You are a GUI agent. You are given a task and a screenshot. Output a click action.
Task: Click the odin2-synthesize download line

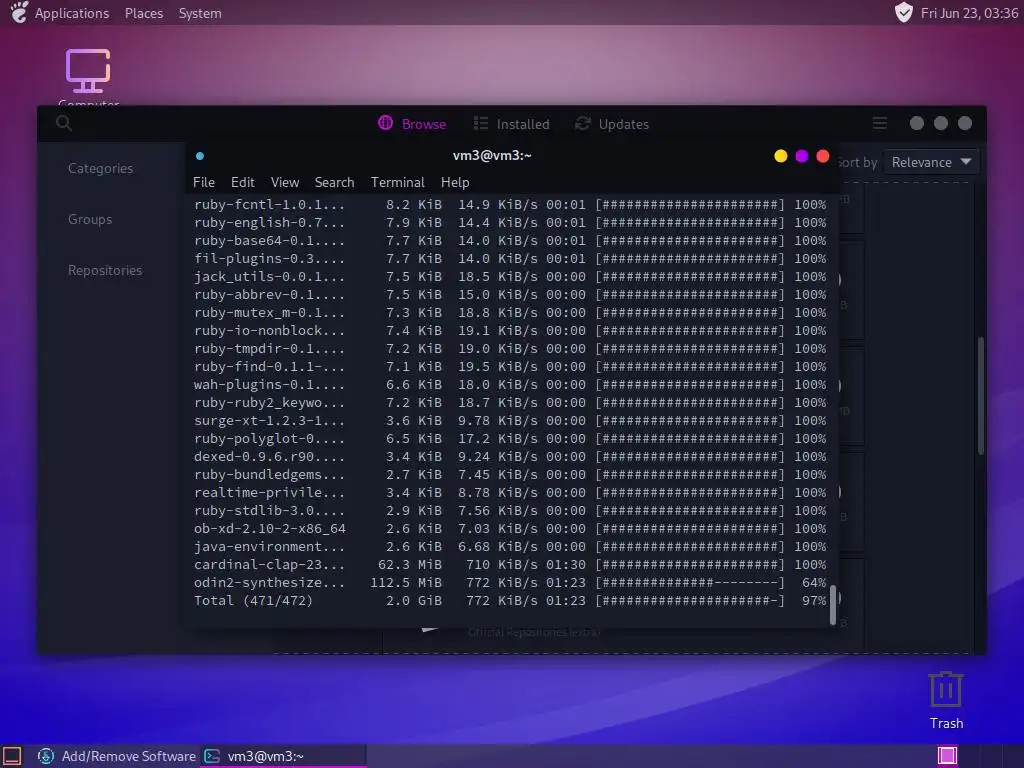point(510,583)
